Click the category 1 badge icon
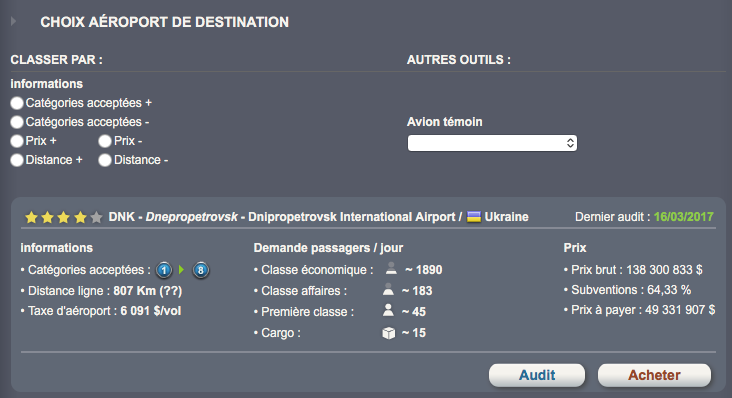The width and height of the screenshot is (732, 398). point(164,270)
